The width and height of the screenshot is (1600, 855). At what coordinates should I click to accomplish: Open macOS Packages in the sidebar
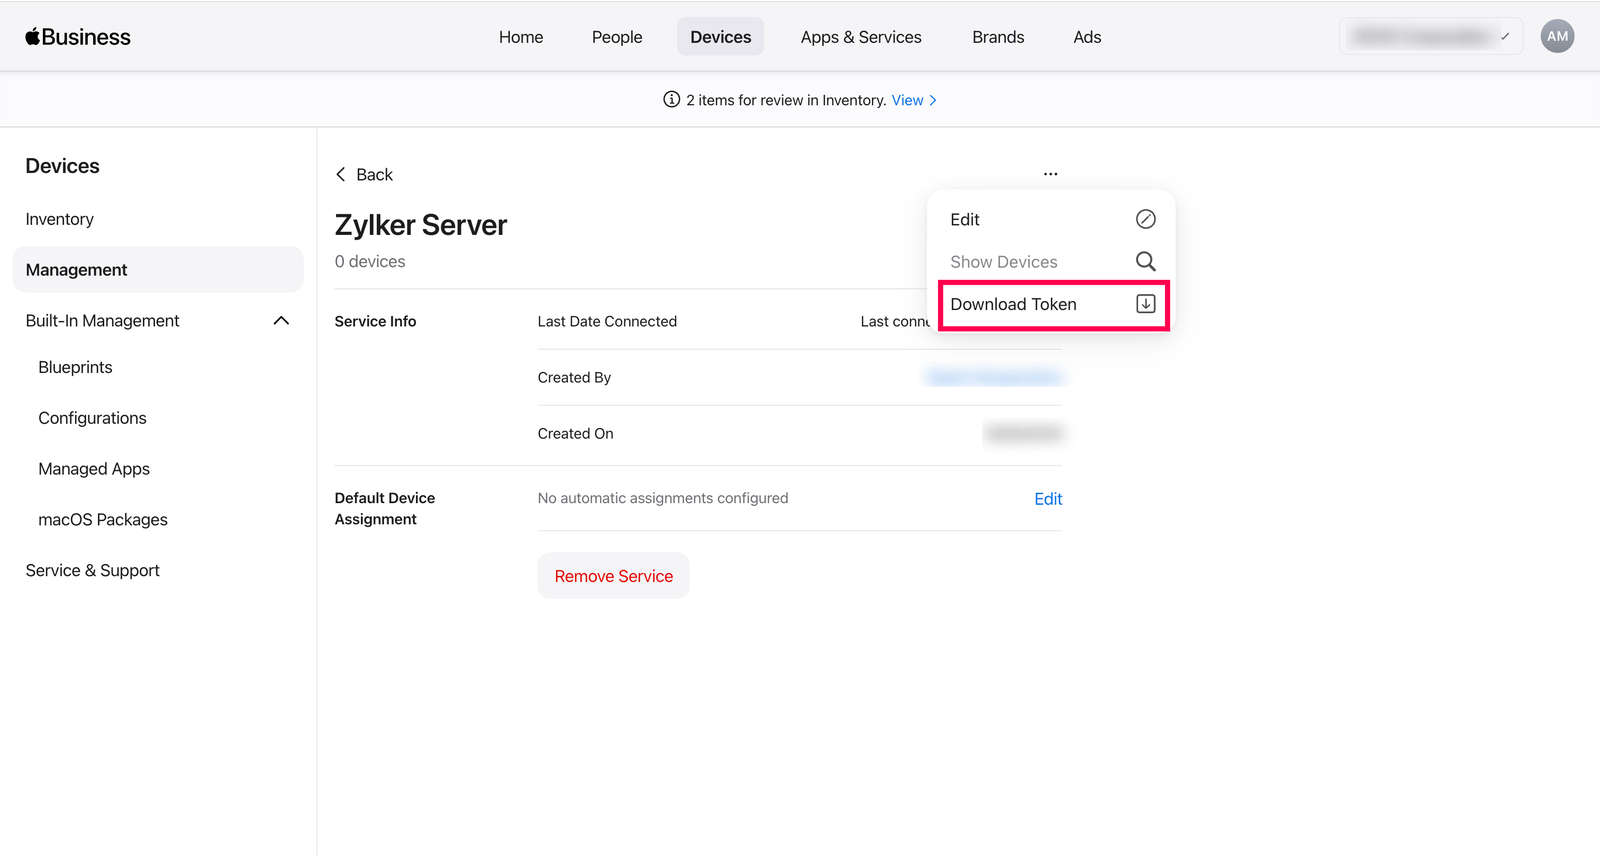point(103,520)
